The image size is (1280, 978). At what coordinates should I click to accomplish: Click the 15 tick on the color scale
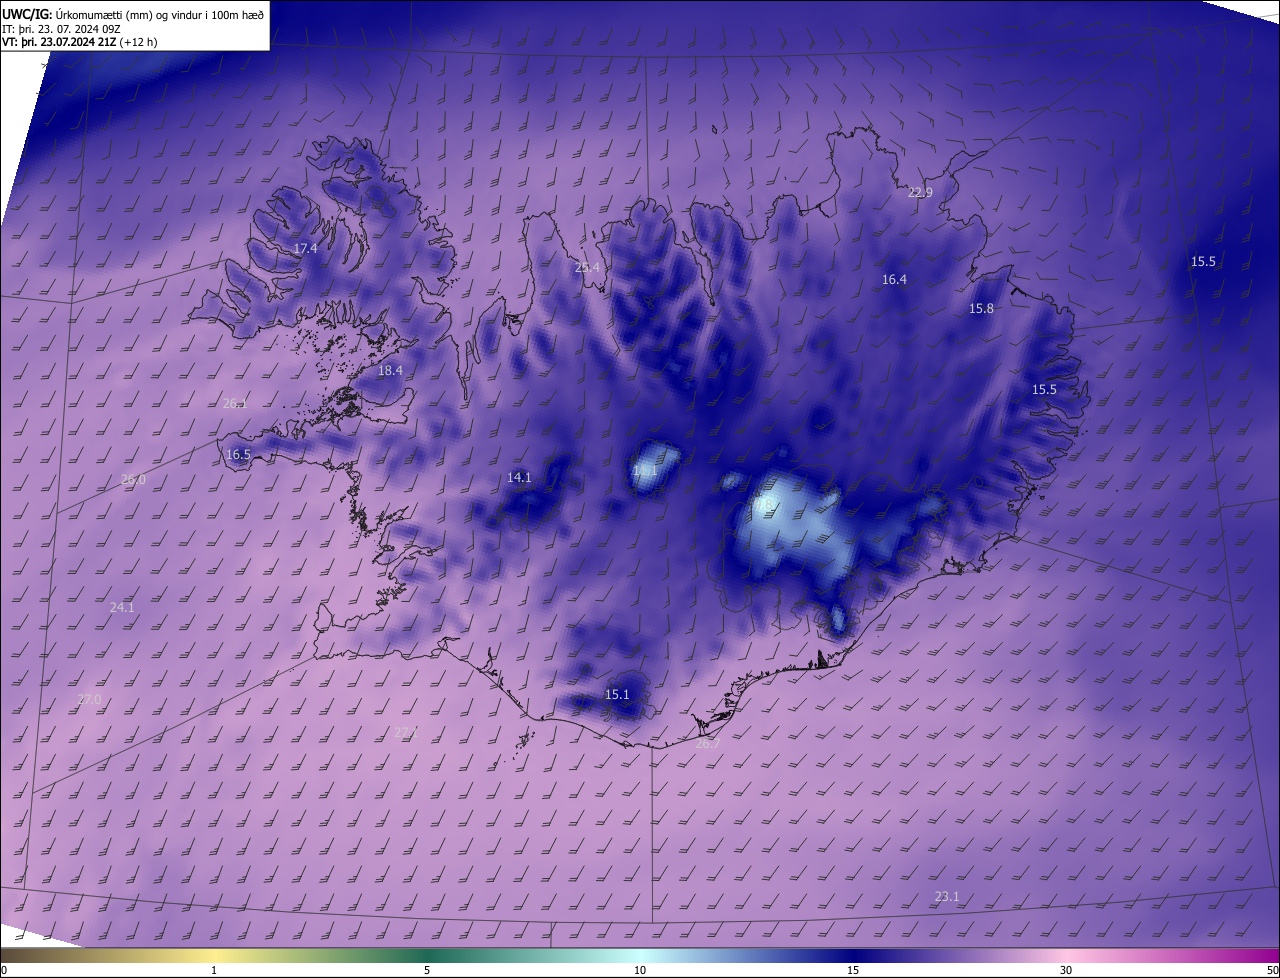(853, 970)
